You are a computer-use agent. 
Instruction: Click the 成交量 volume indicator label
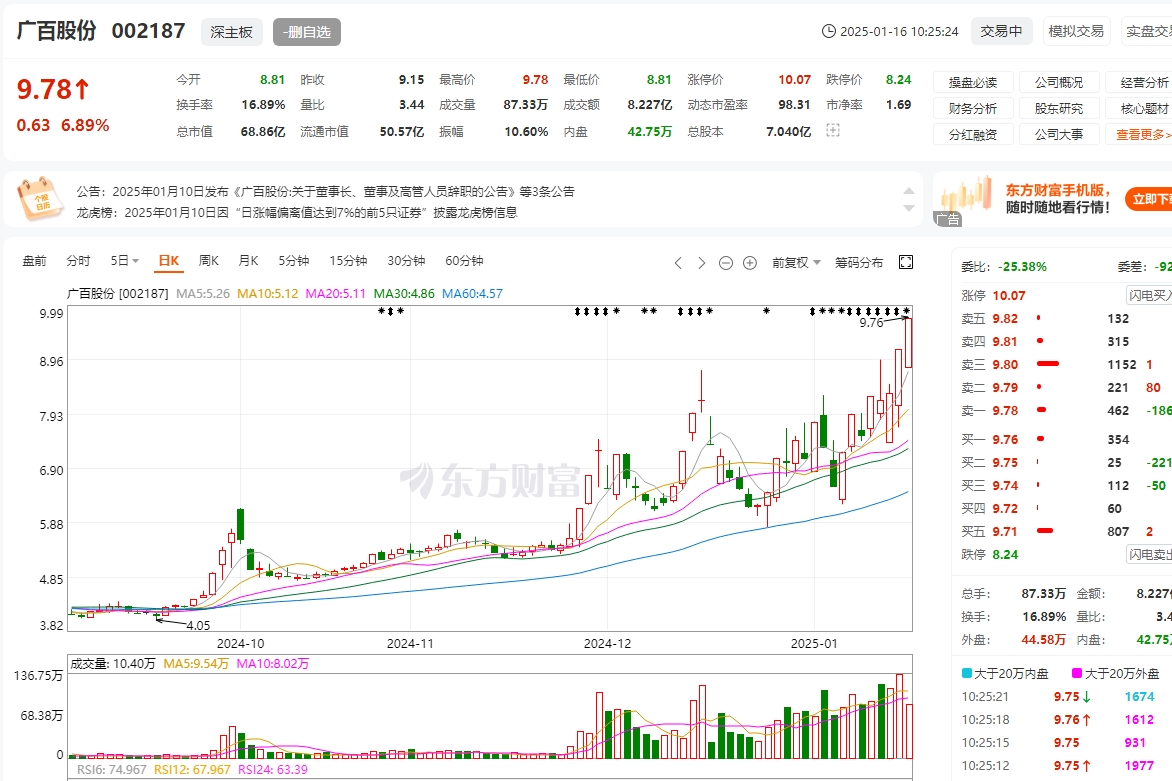point(112,664)
